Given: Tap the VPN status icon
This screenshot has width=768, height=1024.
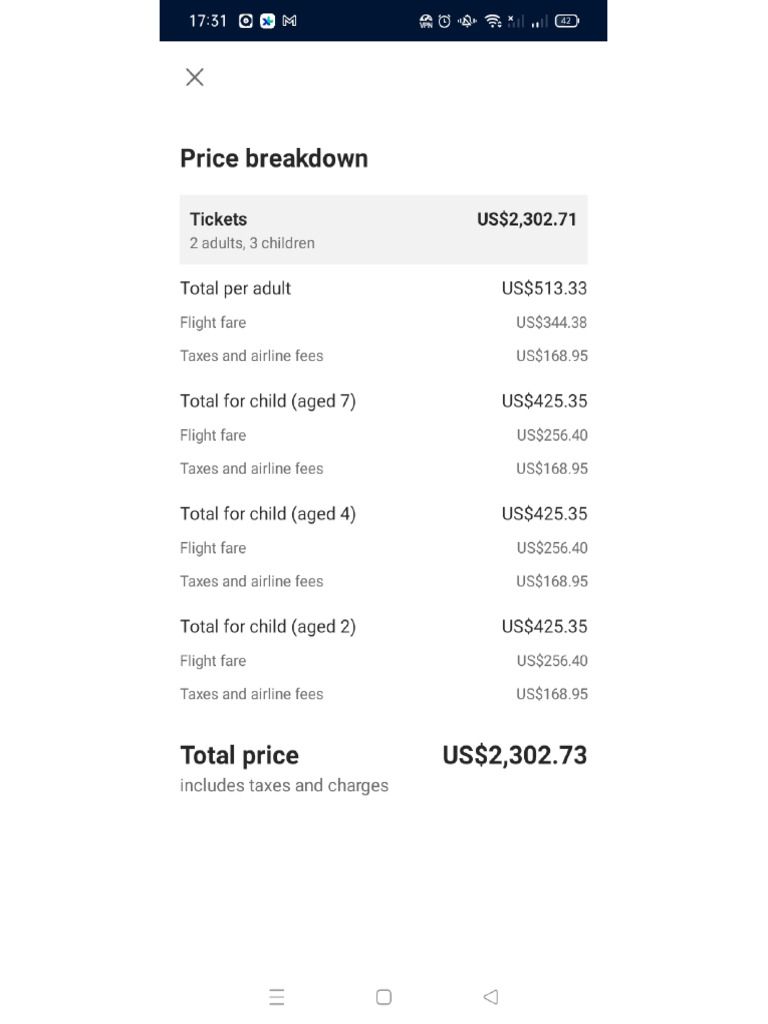Looking at the screenshot, I should pyautogui.click(x=426, y=21).
